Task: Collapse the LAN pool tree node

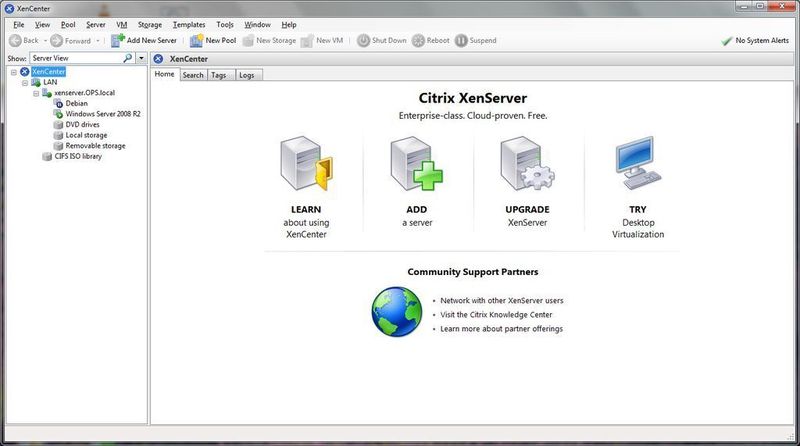Action: pos(25,83)
